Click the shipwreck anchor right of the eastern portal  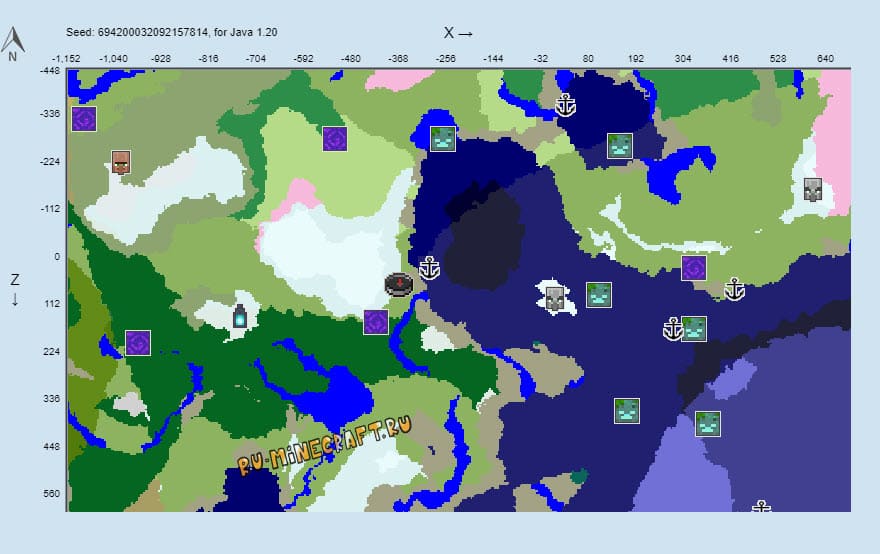click(x=734, y=290)
